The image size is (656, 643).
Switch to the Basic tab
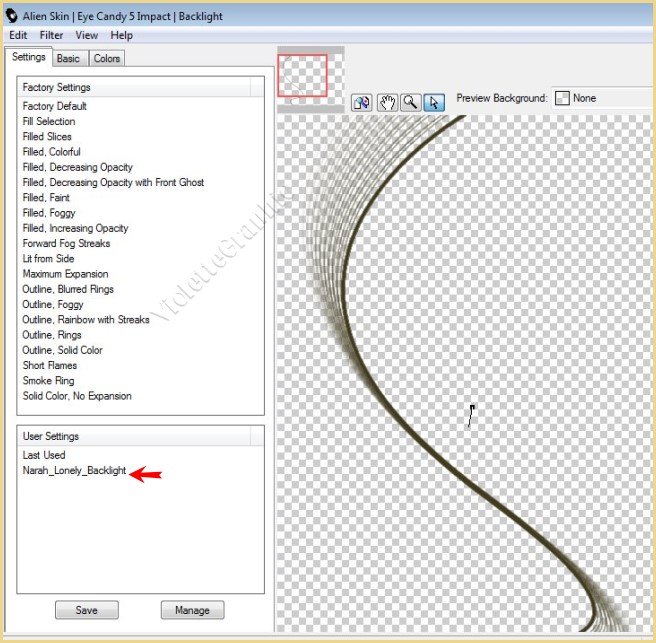(x=68, y=59)
